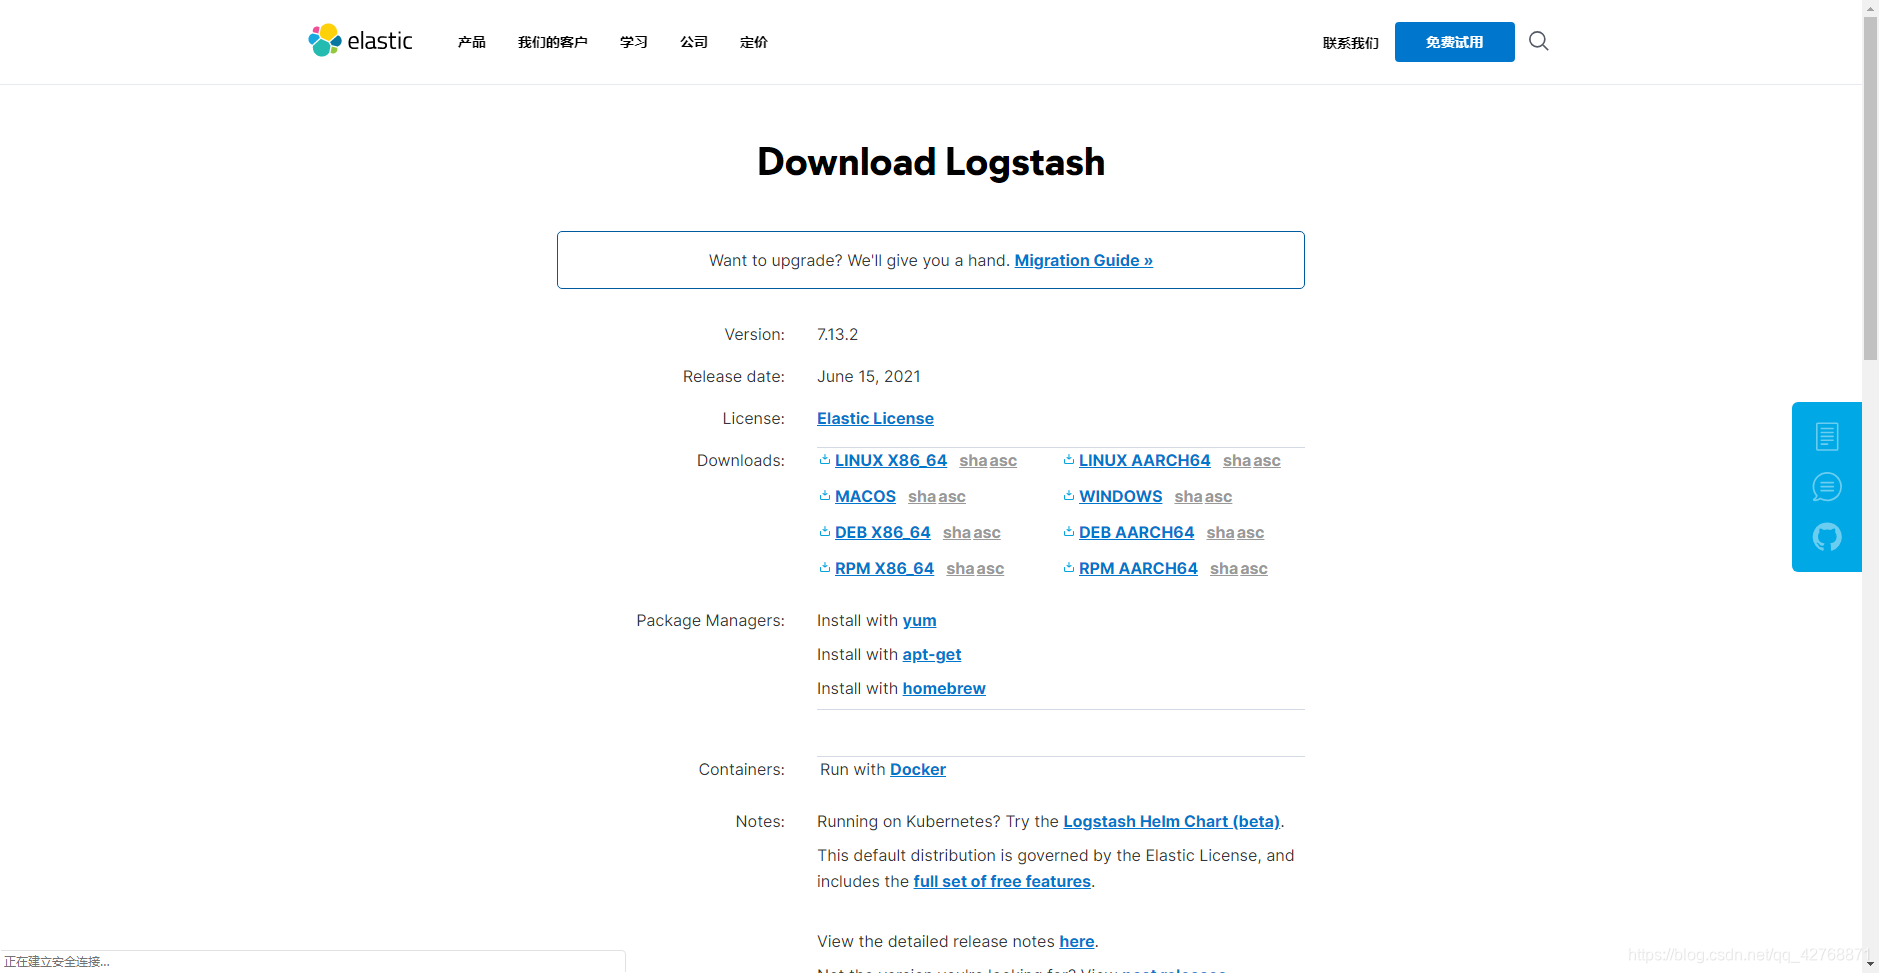The image size is (1879, 973).
Task: Open the 产品 menu
Action: pos(471,42)
